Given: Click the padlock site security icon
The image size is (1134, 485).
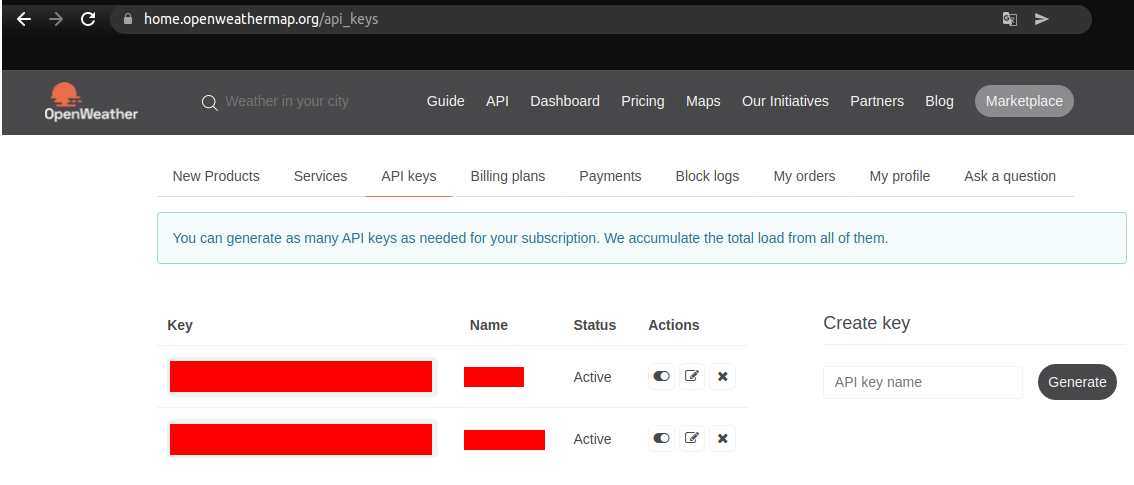Looking at the screenshot, I should coord(128,20).
